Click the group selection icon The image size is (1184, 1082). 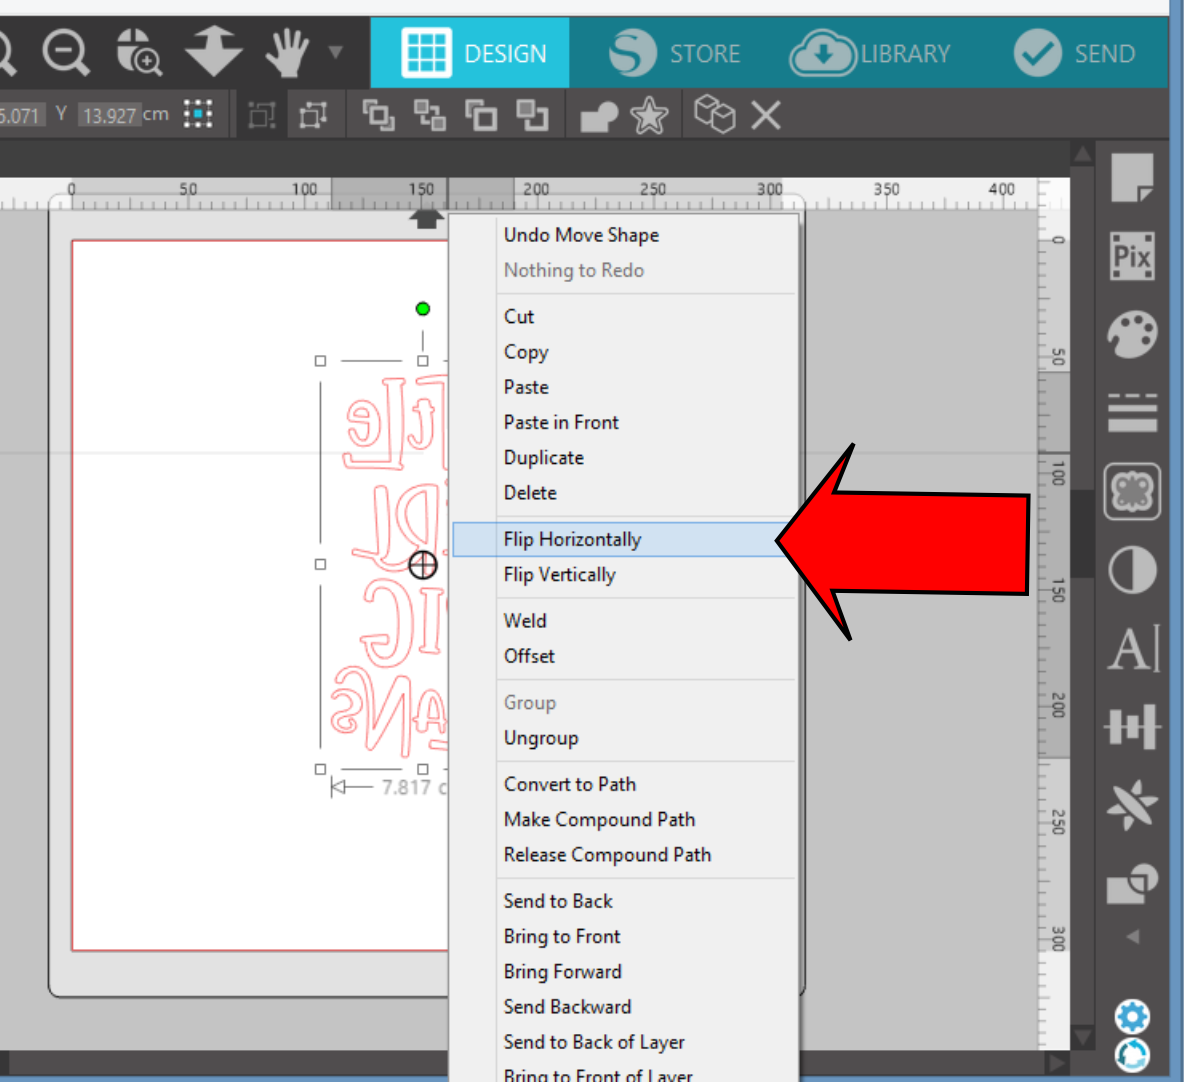(x=262, y=116)
